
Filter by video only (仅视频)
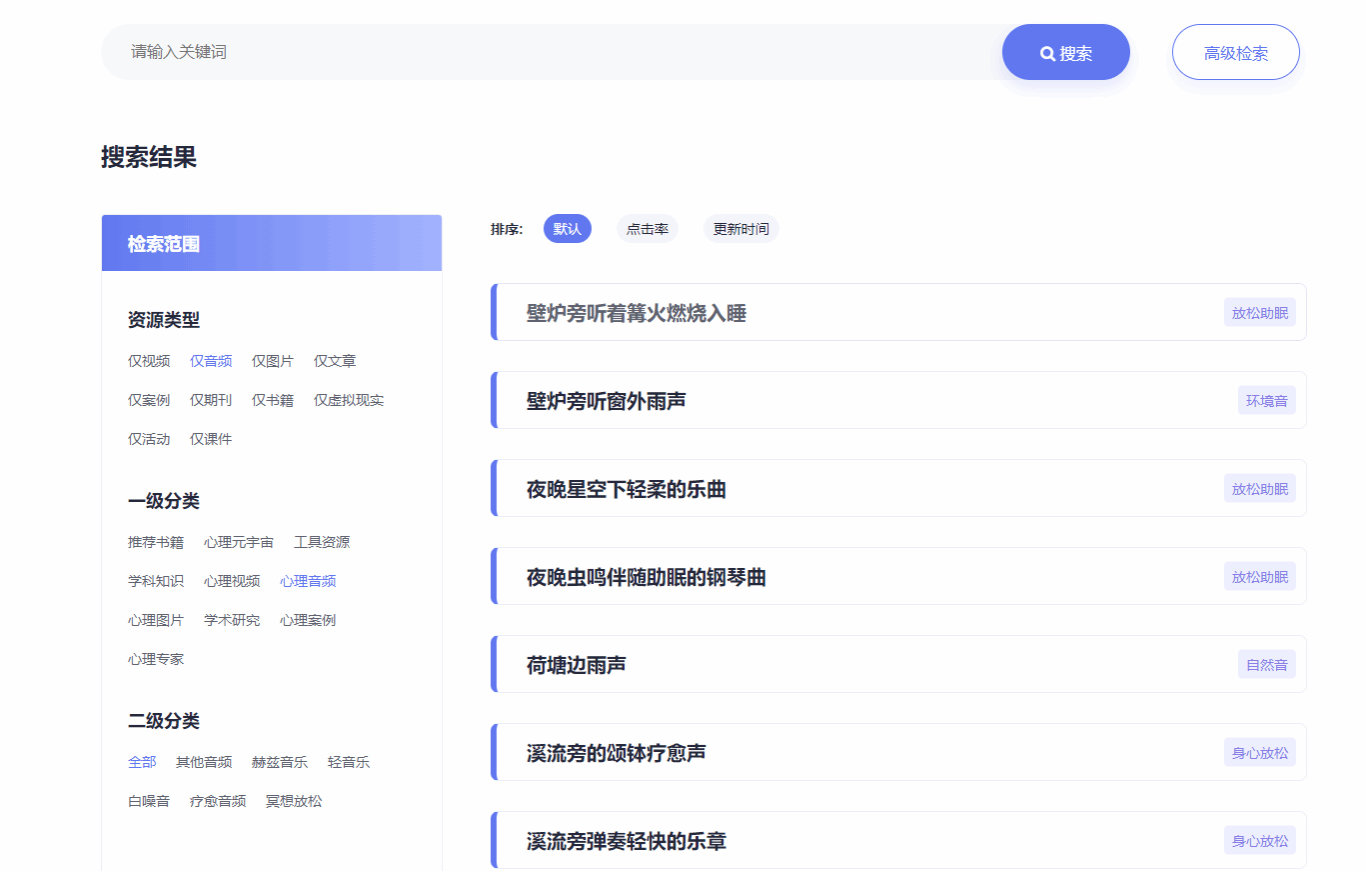coord(149,361)
